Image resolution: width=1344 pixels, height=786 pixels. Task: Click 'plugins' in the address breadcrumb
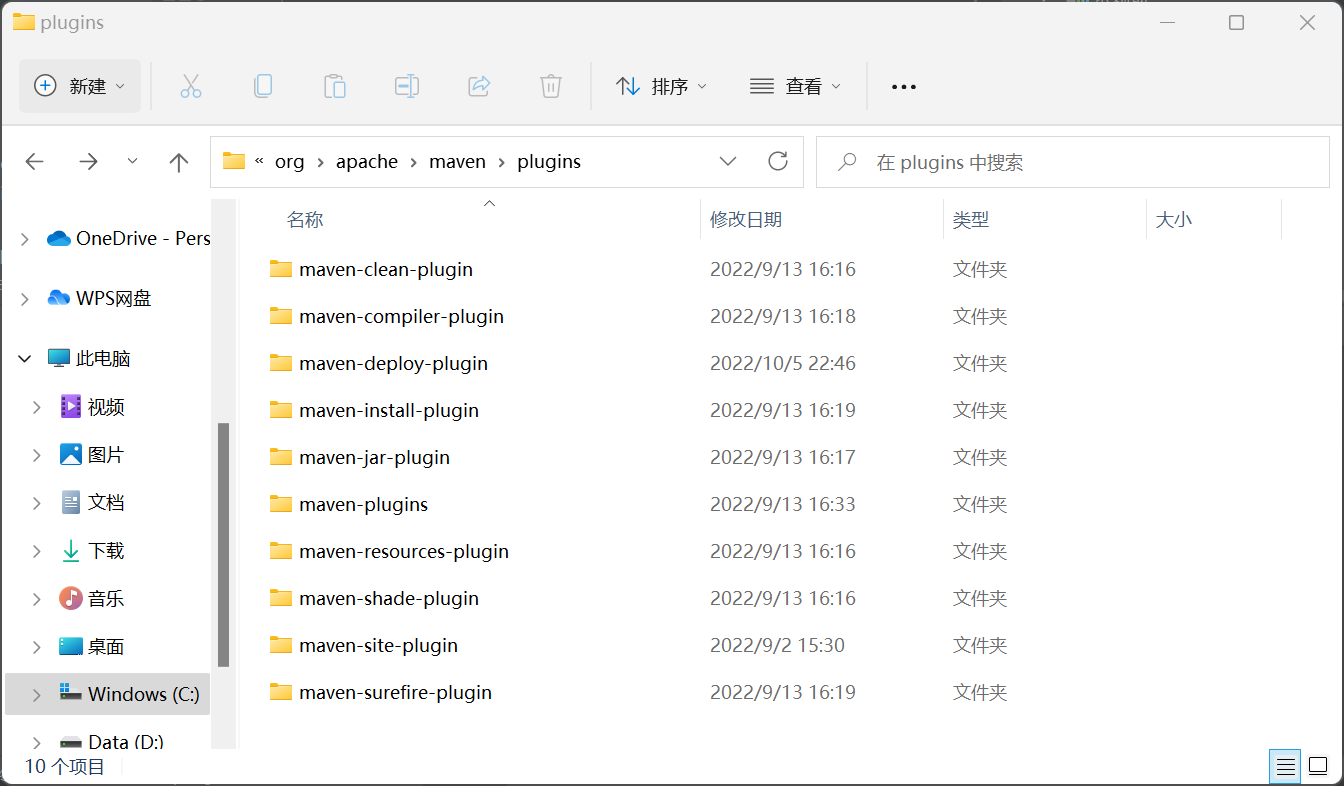[549, 161]
